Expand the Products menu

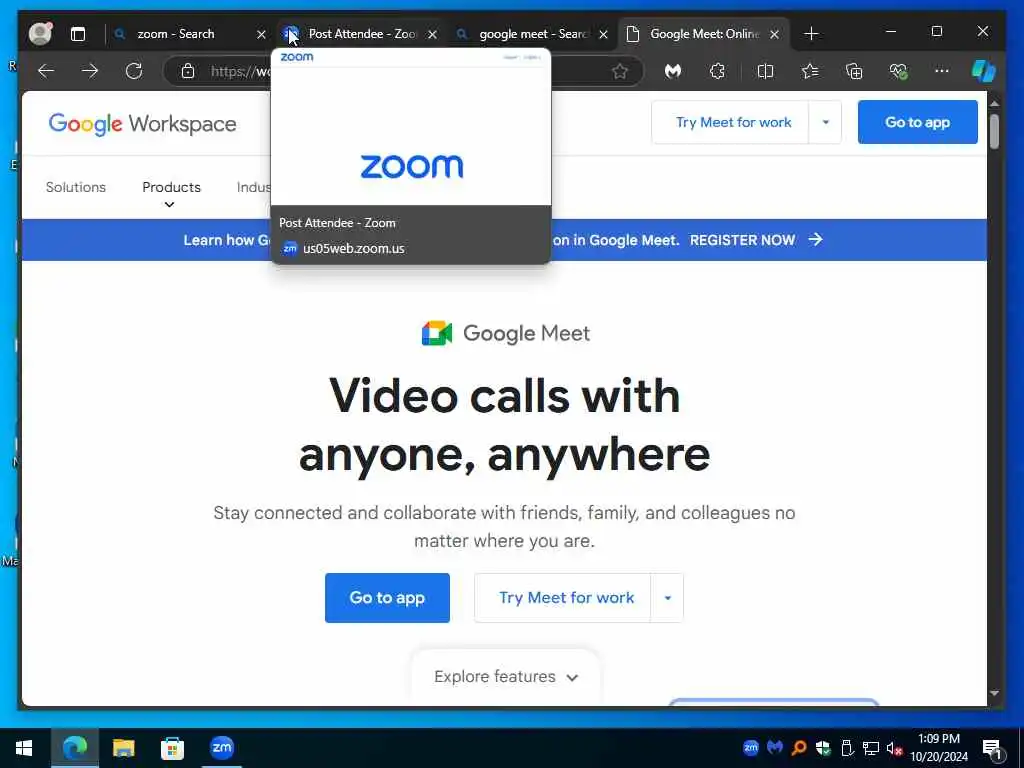171,193
